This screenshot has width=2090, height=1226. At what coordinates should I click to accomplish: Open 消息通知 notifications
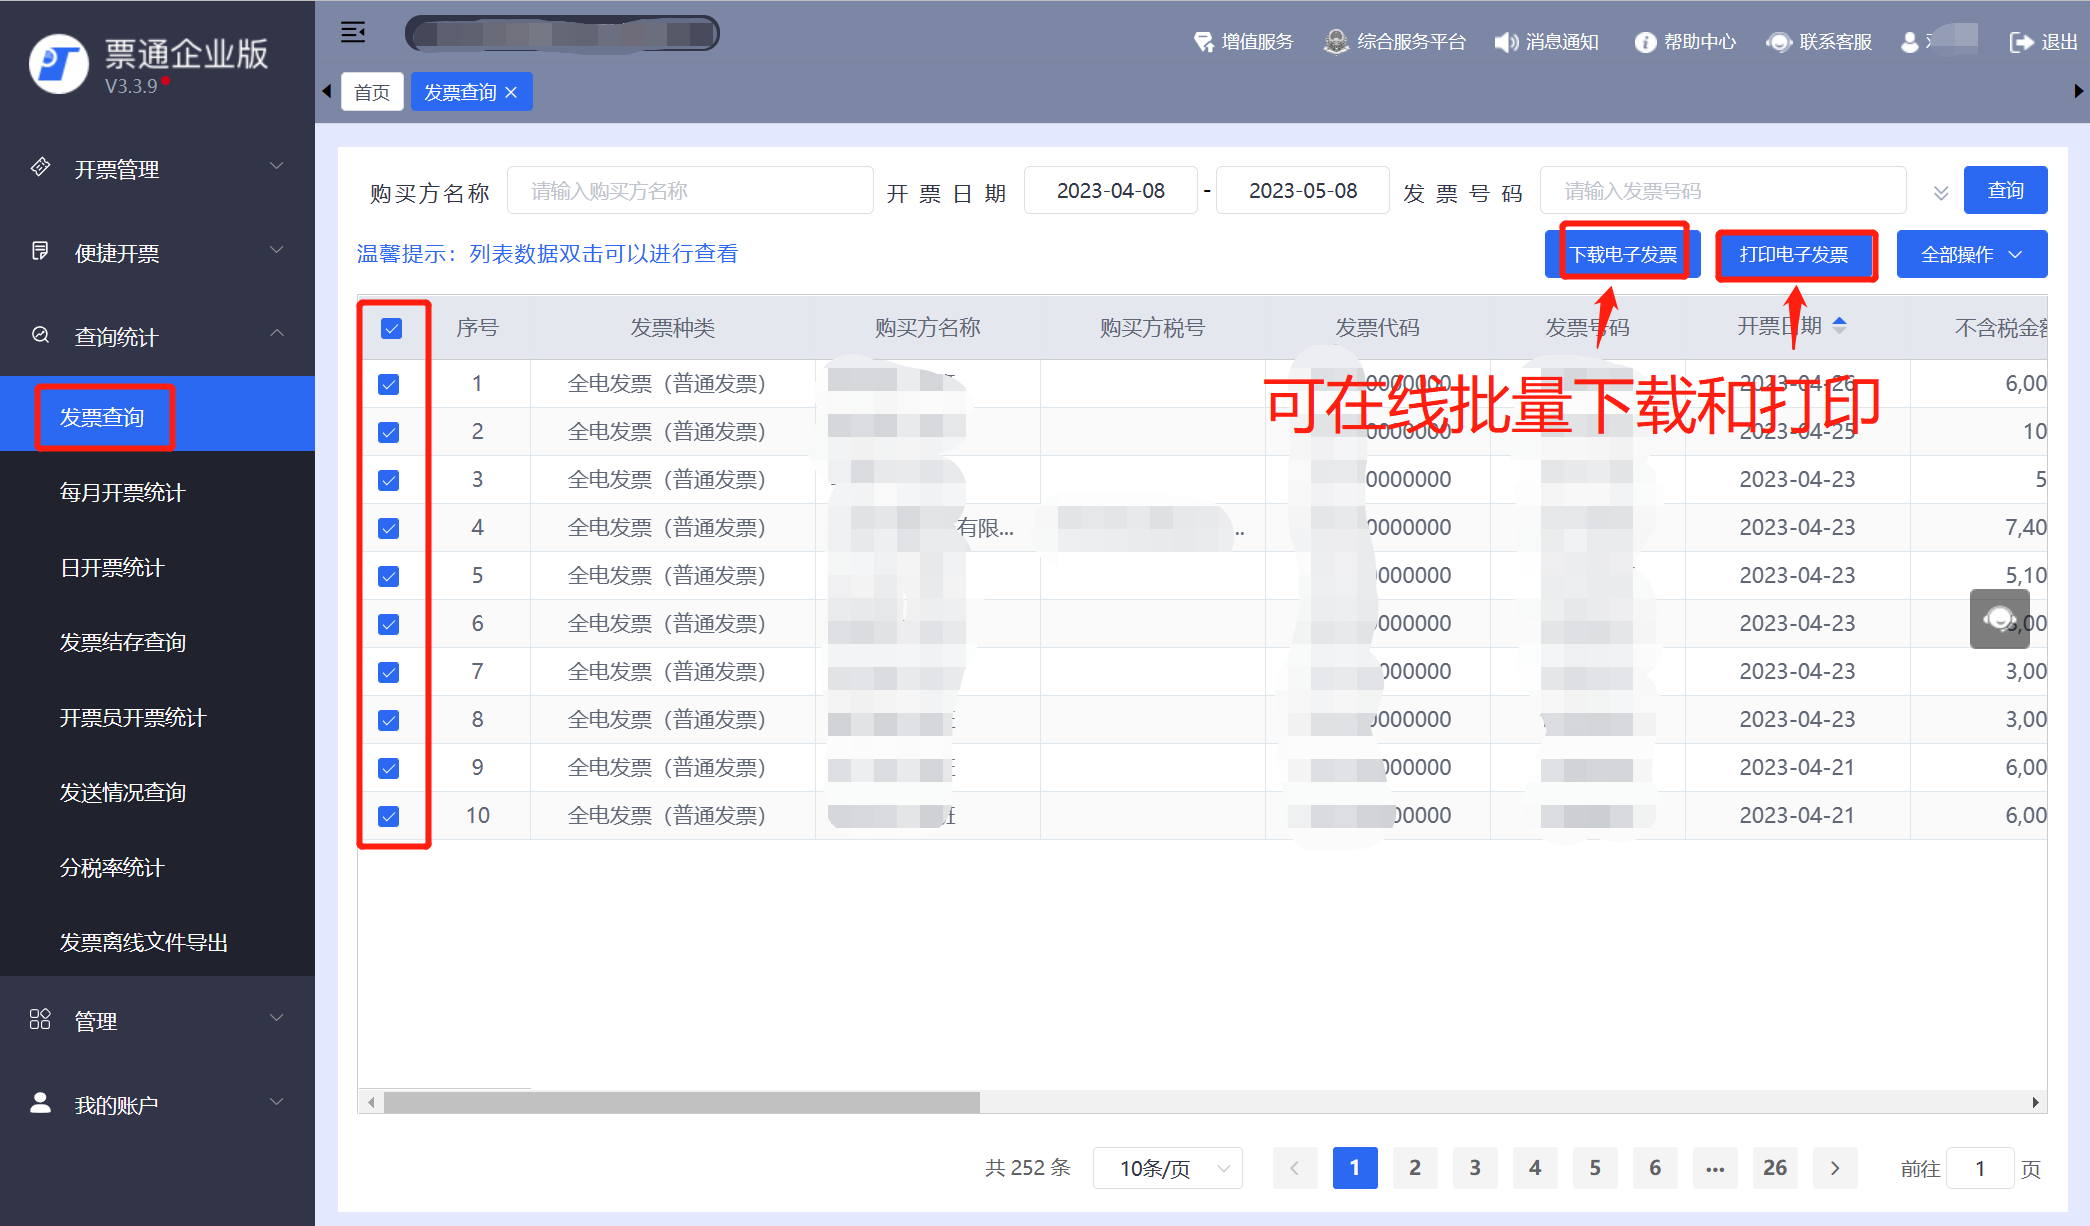point(1547,42)
